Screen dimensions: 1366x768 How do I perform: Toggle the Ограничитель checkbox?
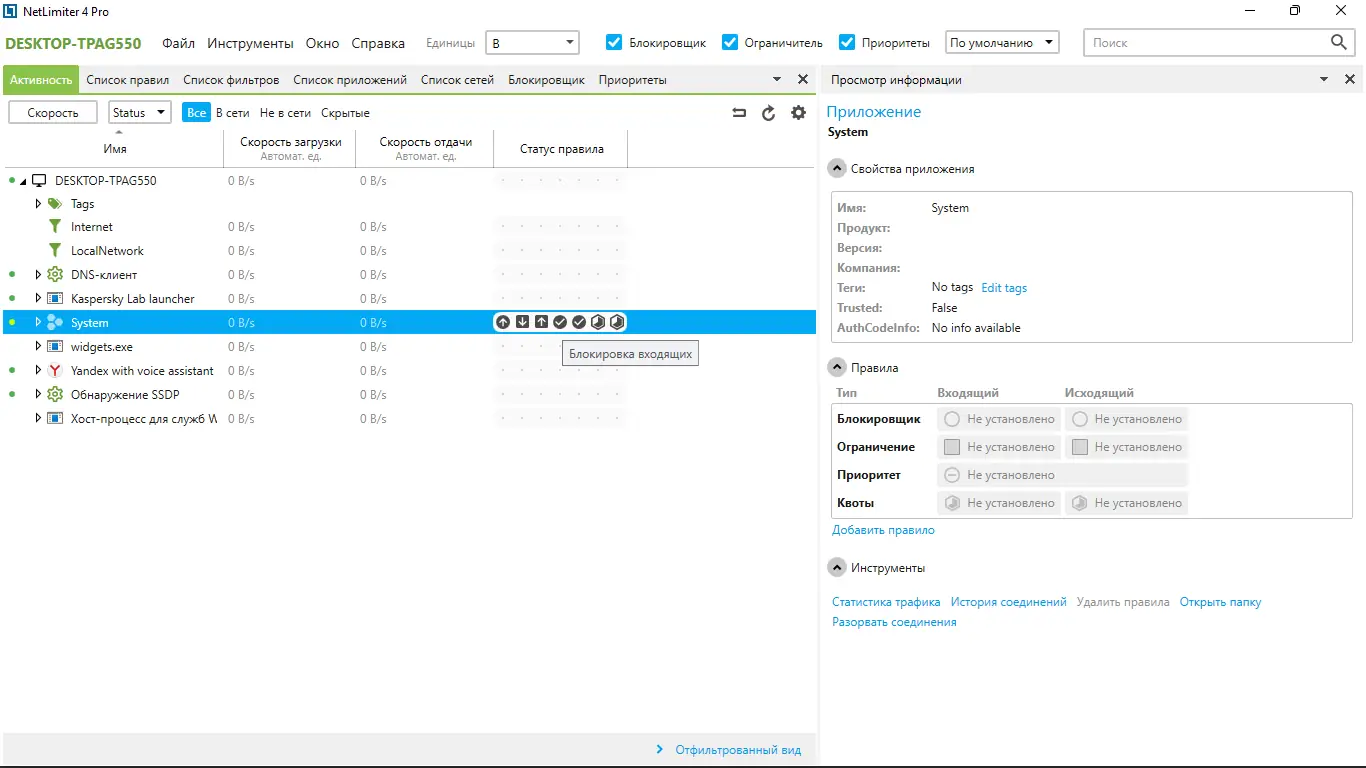click(730, 42)
